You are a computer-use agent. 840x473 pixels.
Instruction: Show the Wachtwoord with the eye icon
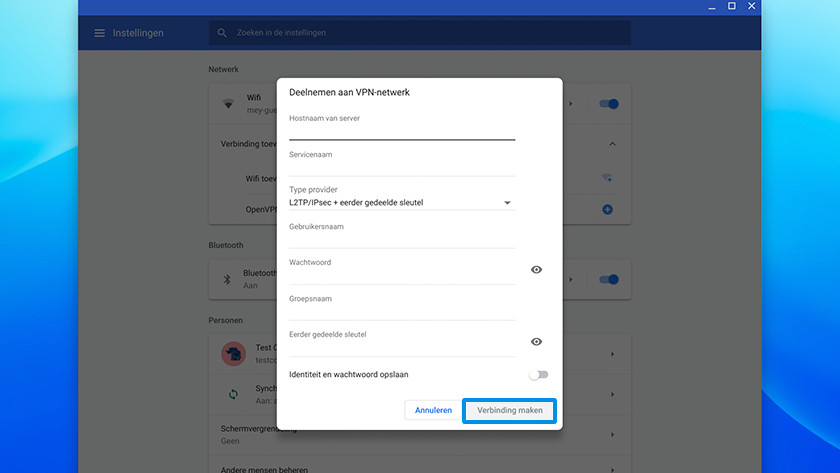(x=536, y=270)
